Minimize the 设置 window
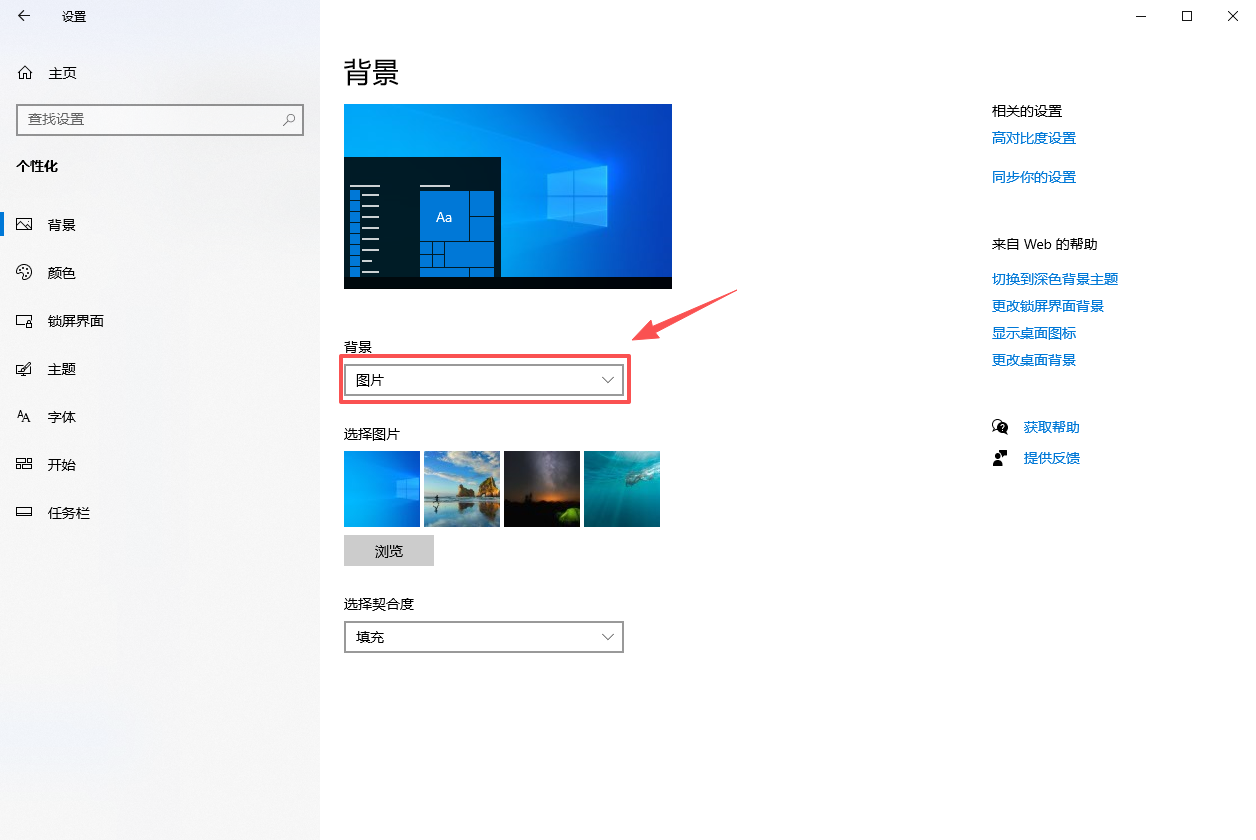 (x=1141, y=16)
